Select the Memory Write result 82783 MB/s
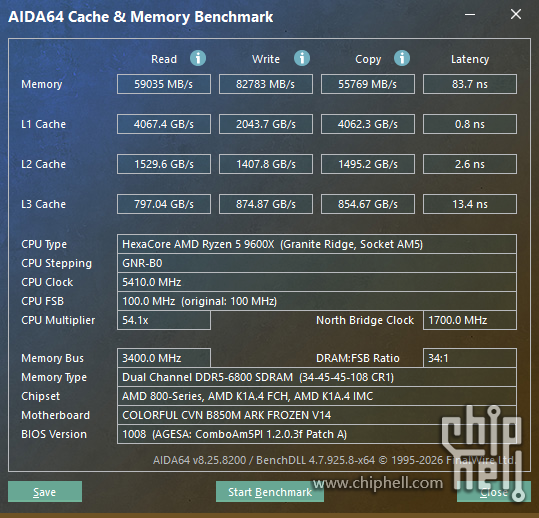This screenshot has height=518, width=539. (266, 84)
